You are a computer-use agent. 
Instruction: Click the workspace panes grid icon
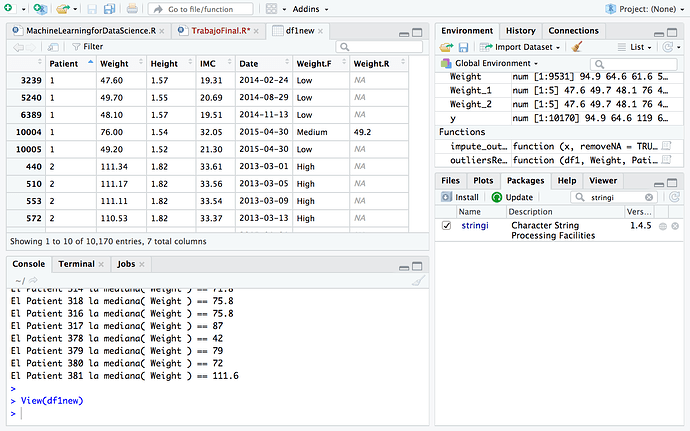click(272, 9)
